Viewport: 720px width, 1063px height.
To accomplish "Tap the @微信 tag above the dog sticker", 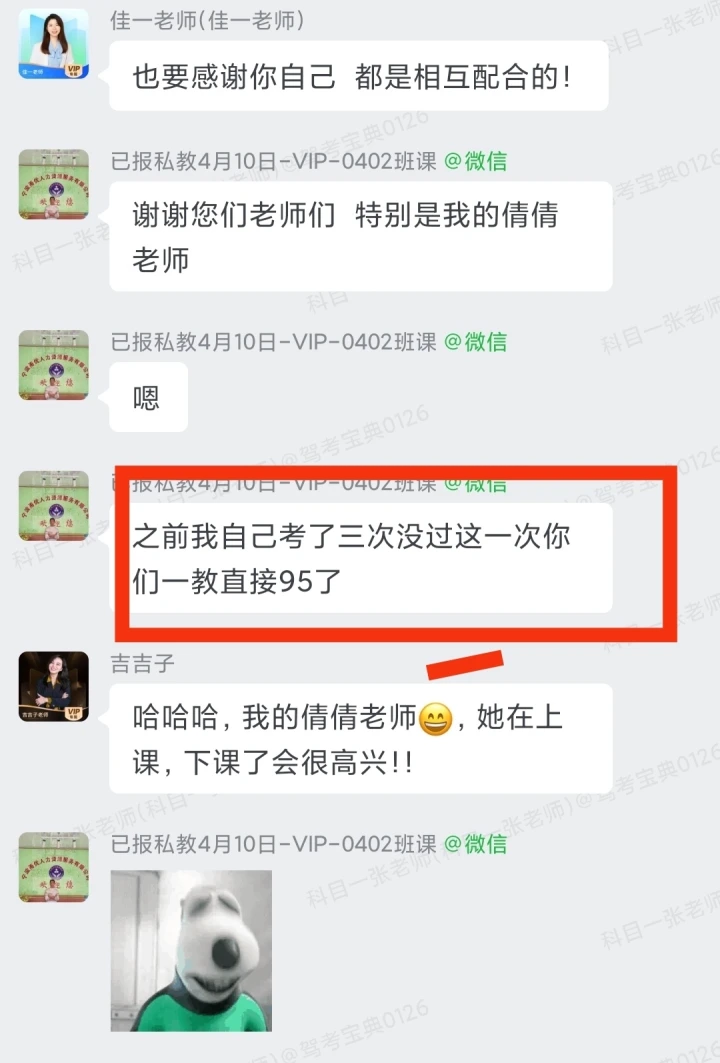I will [x=476, y=844].
